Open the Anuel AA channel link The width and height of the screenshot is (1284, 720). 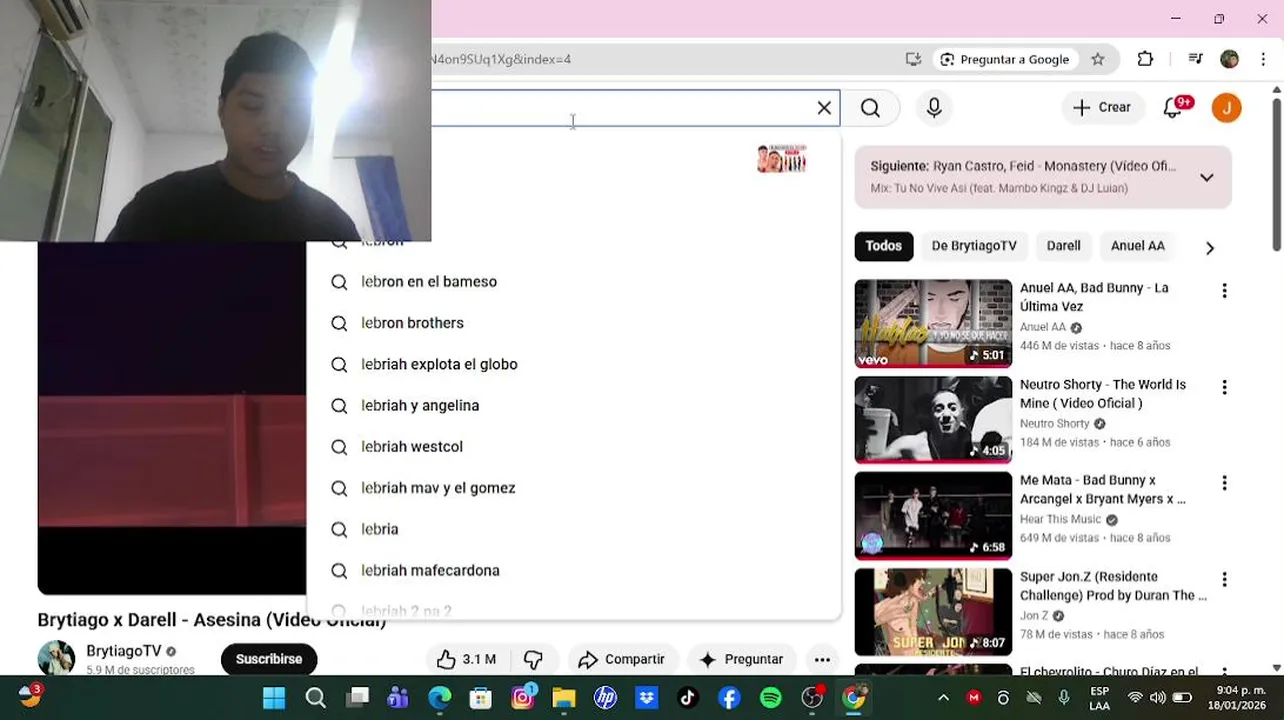click(x=1043, y=327)
